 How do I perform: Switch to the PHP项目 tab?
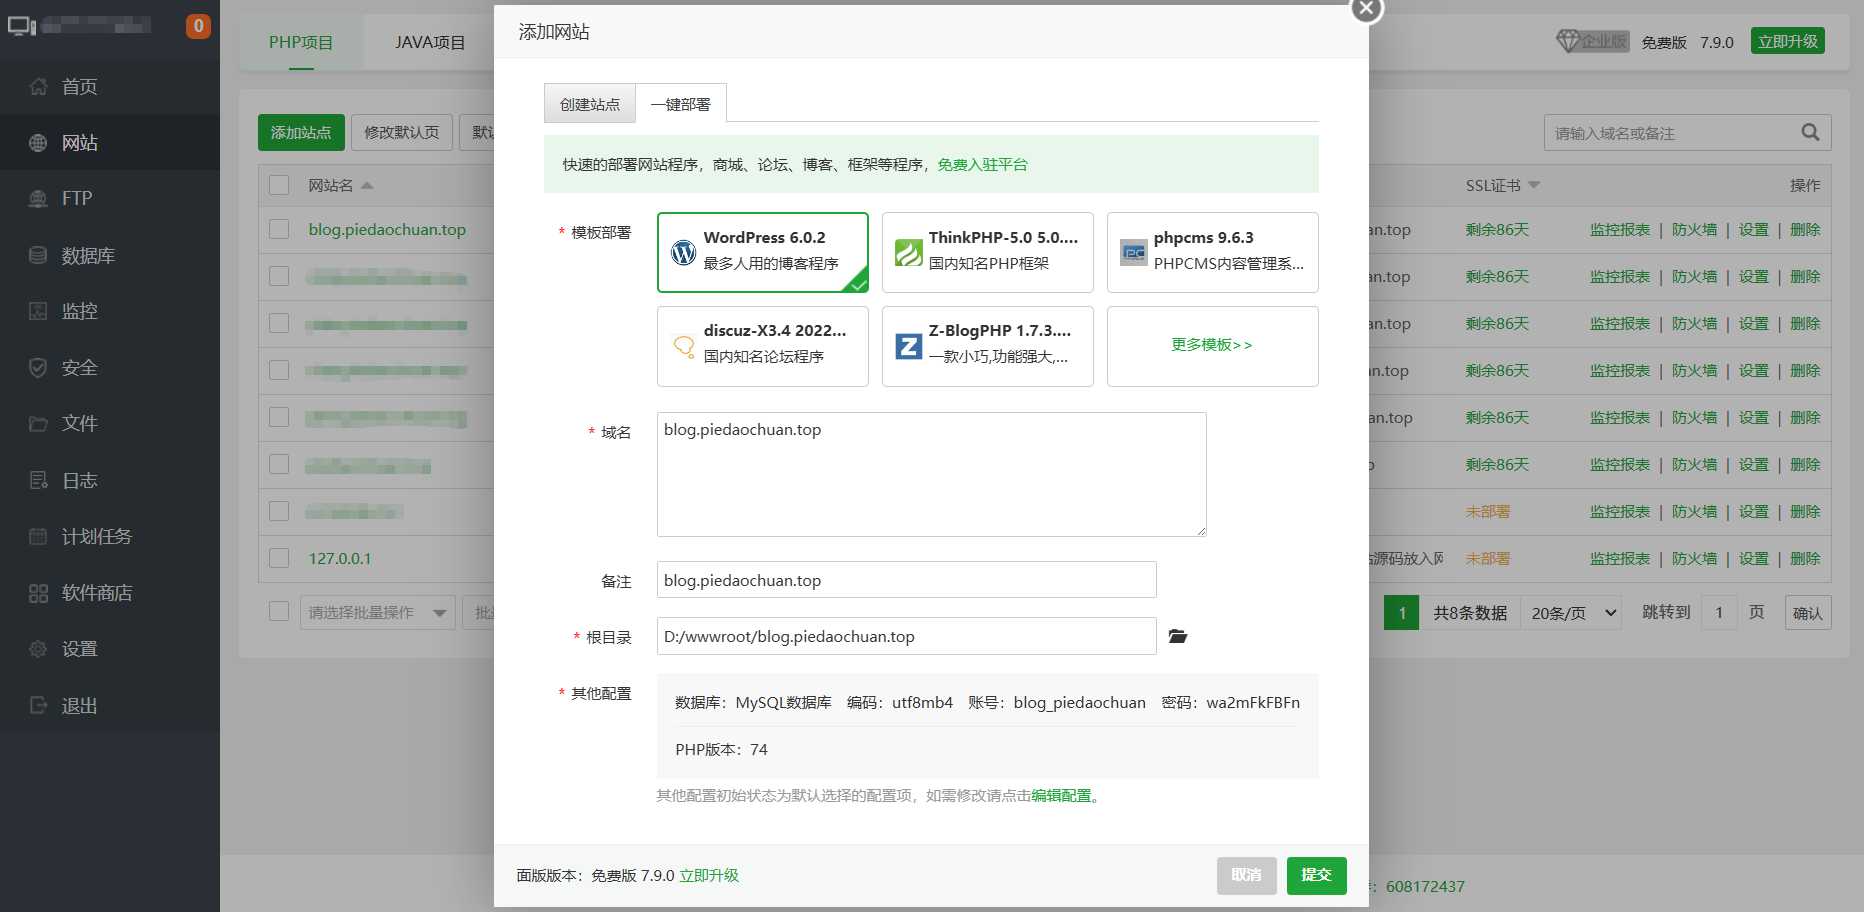coord(301,42)
